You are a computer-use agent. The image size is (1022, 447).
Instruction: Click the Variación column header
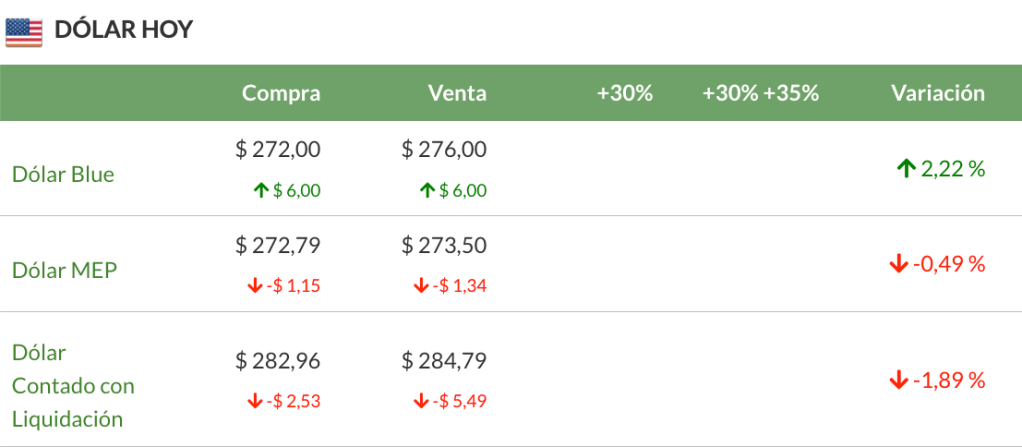point(937,93)
